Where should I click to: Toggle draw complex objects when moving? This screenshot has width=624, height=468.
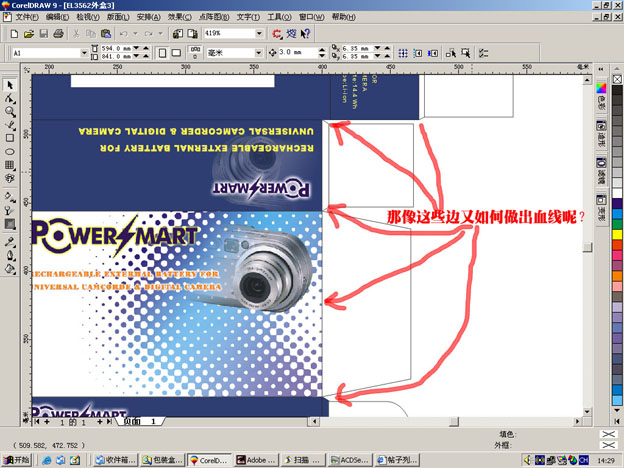pyautogui.click(x=450, y=53)
